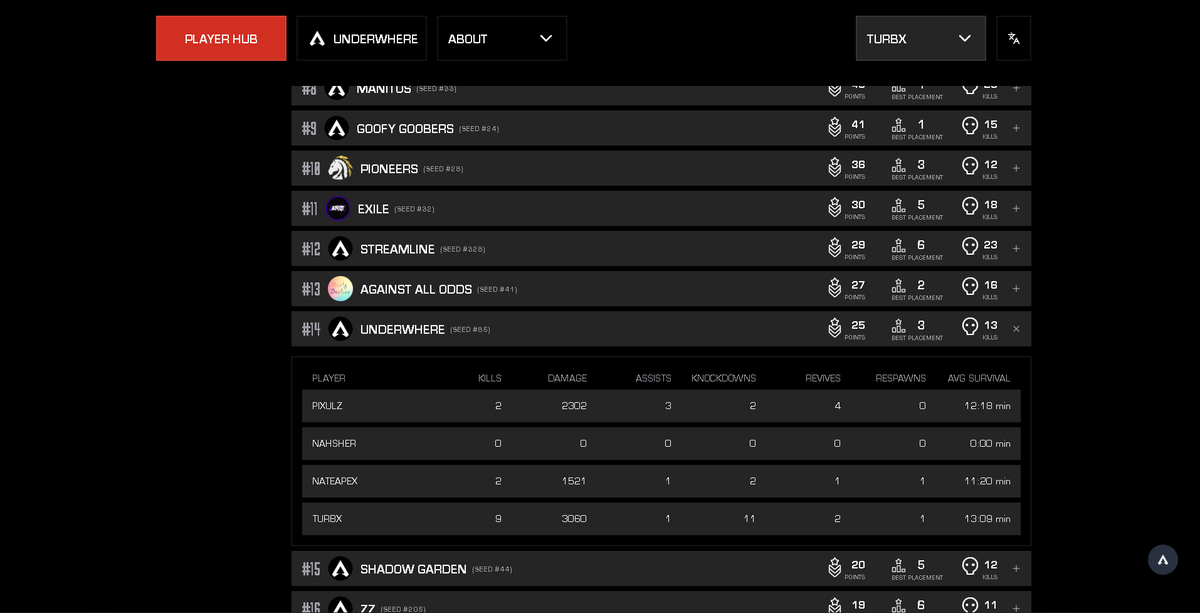Click the Revives column header
The height and width of the screenshot is (613, 1200).
823,378
